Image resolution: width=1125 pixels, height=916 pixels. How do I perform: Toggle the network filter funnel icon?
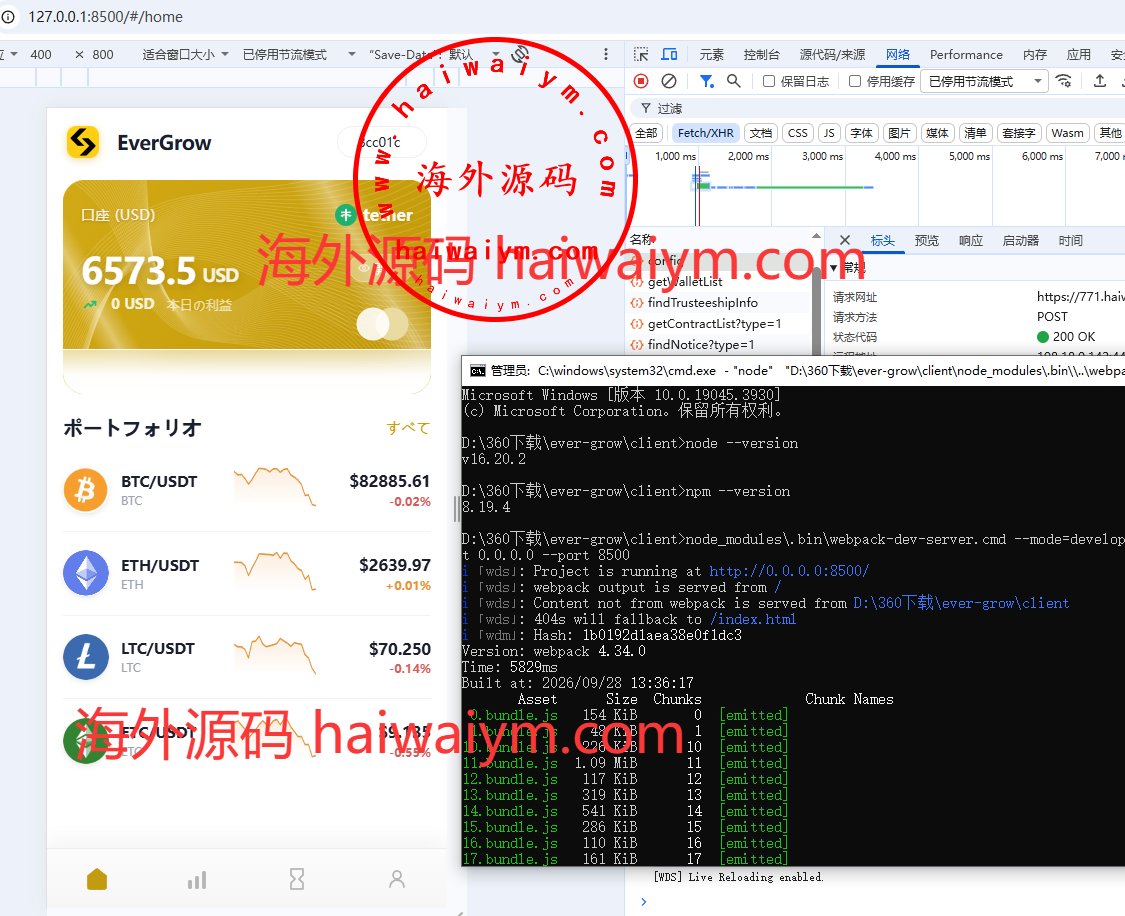(x=706, y=81)
